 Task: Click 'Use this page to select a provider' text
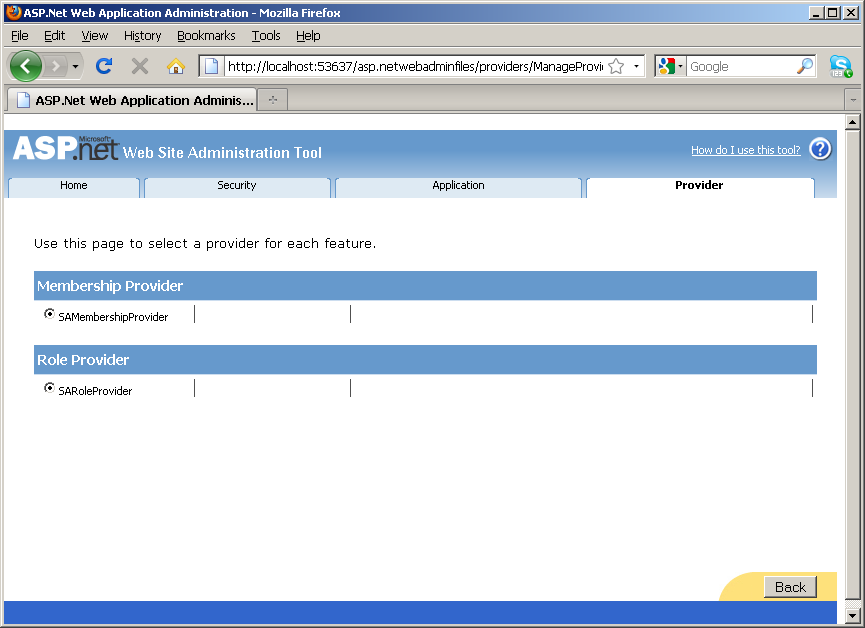[x=205, y=243]
